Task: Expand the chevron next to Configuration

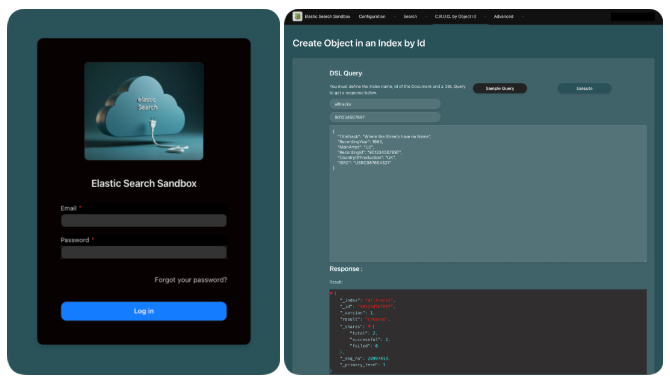Action: point(394,17)
